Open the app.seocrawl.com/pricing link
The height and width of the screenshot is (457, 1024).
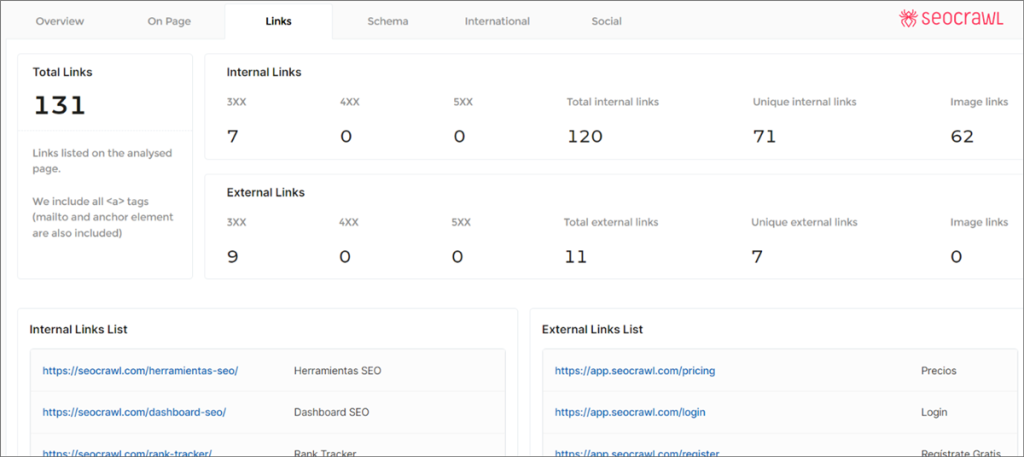tap(635, 370)
